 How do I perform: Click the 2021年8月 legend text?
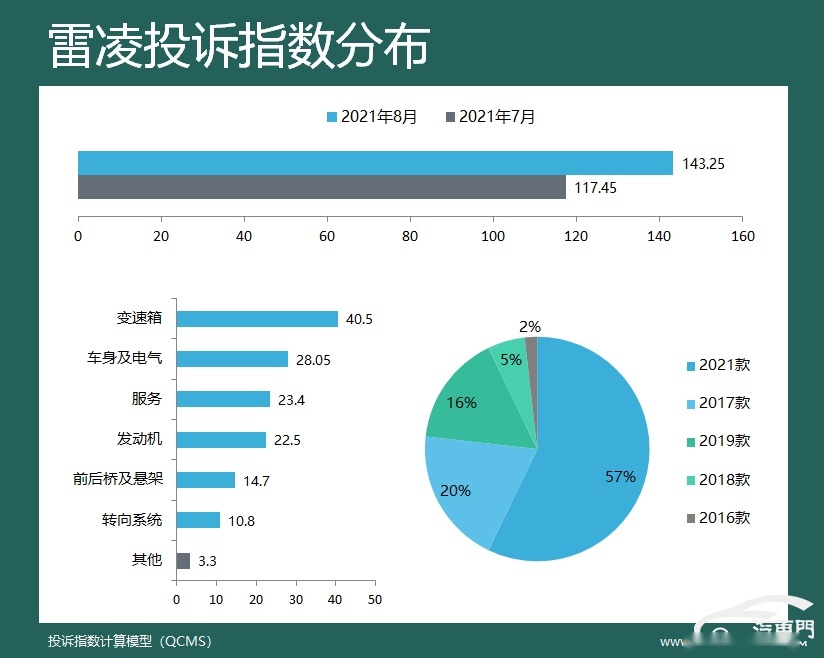pos(379,117)
